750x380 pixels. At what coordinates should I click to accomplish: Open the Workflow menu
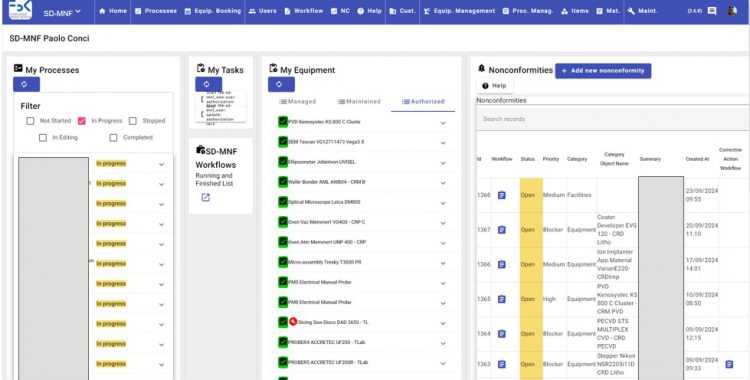click(304, 11)
